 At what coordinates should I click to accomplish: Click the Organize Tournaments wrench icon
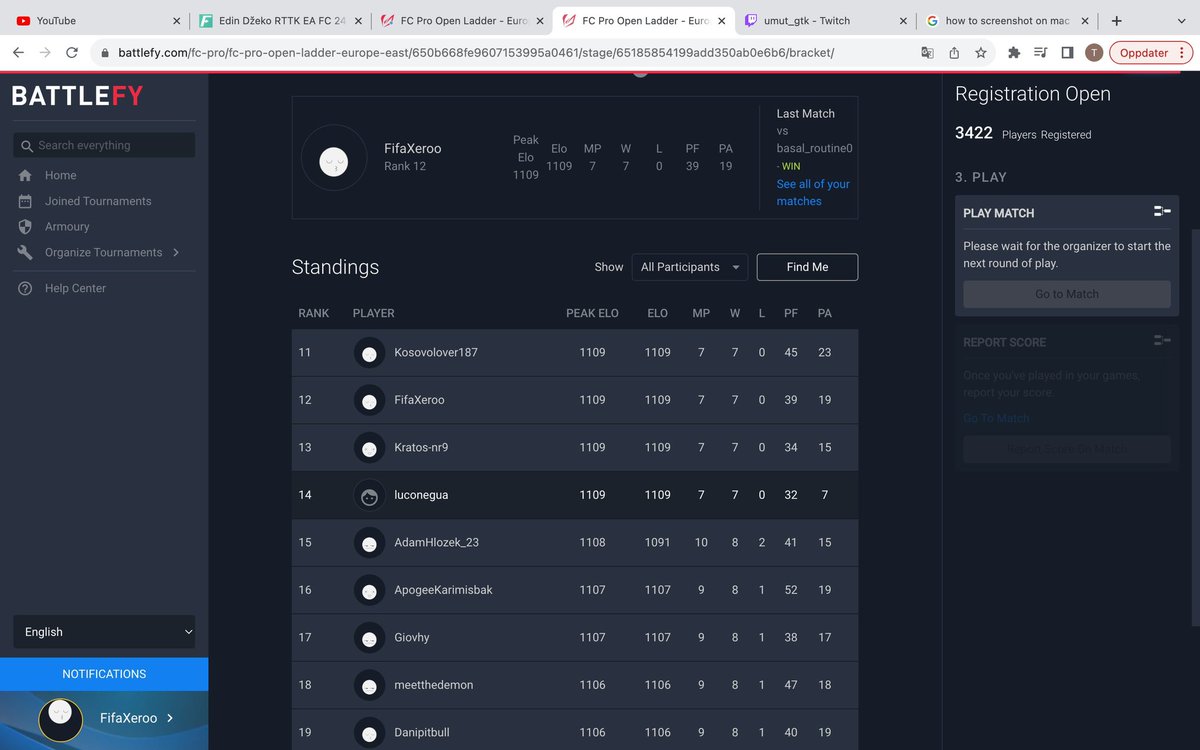click(x=26, y=253)
